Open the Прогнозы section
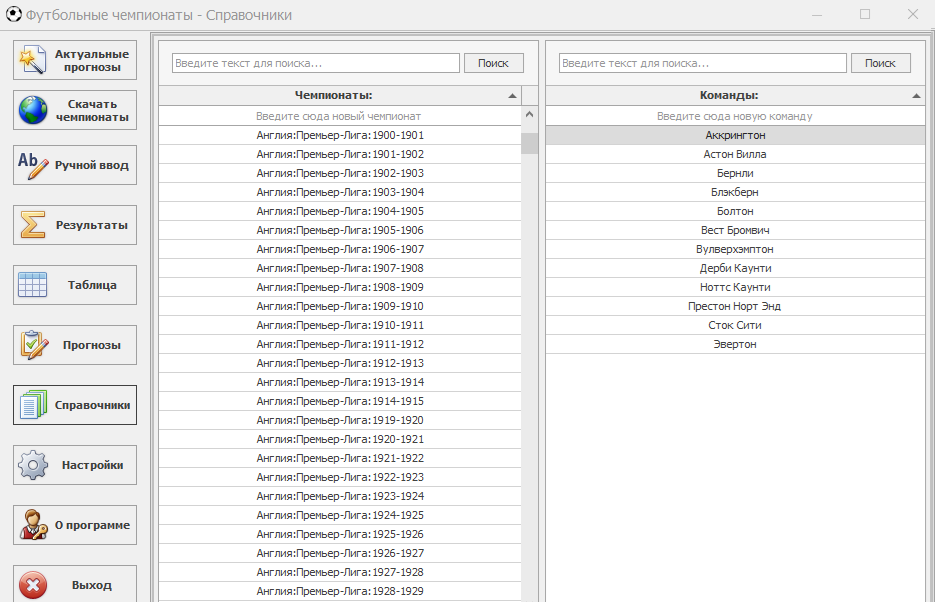The height and width of the screenshot is (602, 935). click(x=75, y=345)
